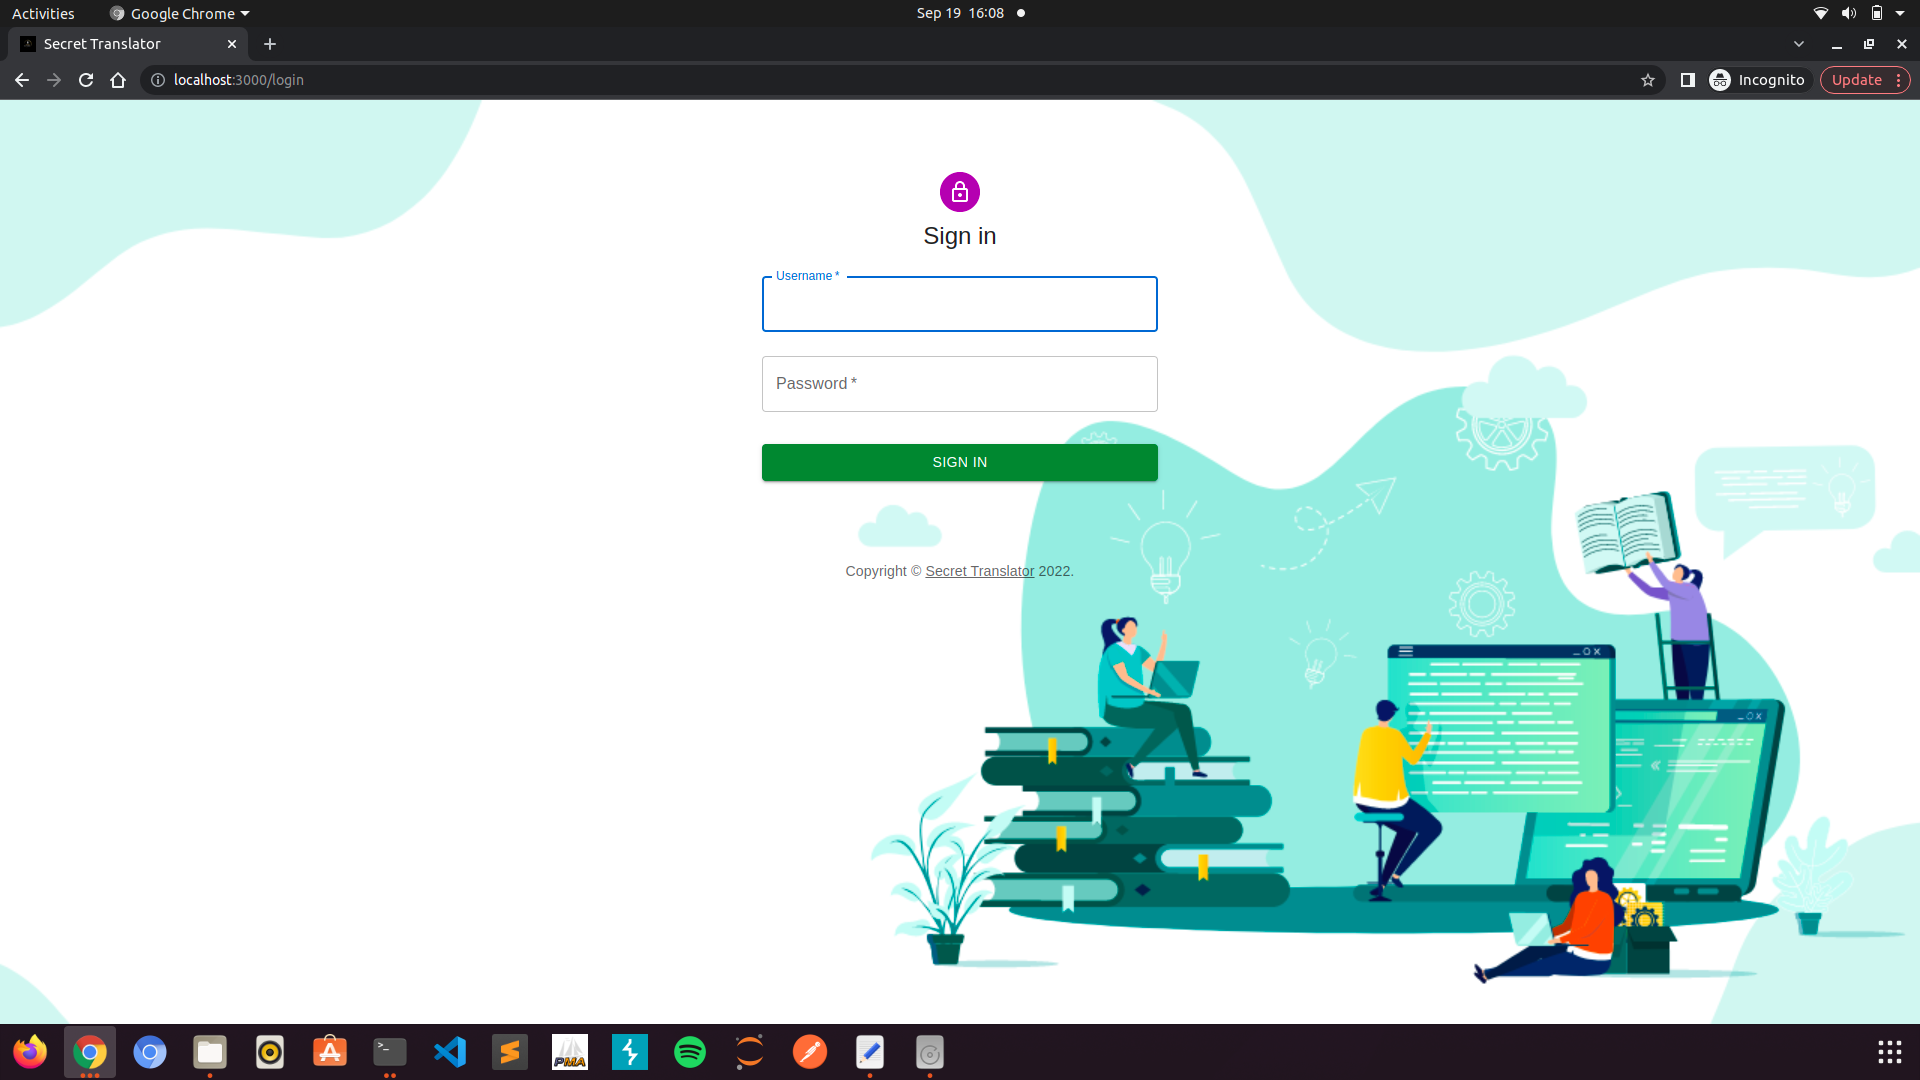Open the Terminal from the dock
1920x1080 pixels.
tap(390, 1052)
